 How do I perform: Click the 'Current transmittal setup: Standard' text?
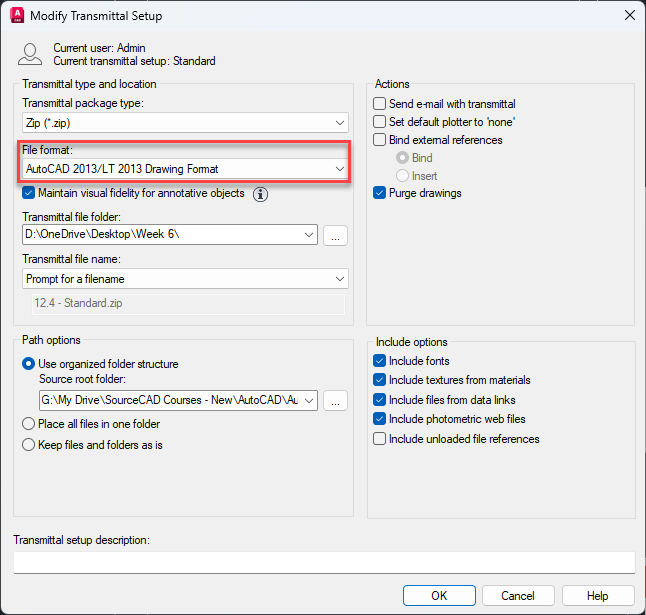click(x=134, y=61)
